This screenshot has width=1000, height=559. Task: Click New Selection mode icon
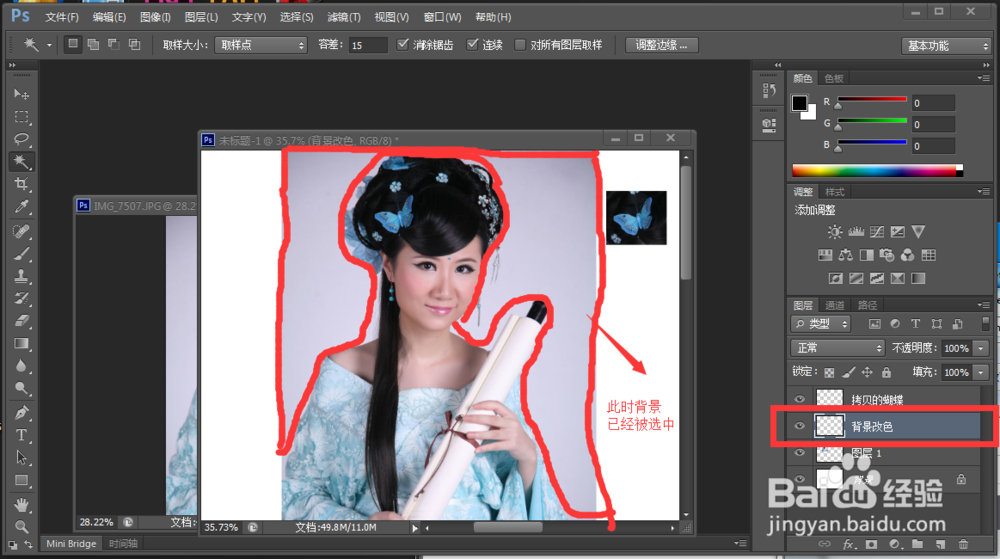click(73, 44)
